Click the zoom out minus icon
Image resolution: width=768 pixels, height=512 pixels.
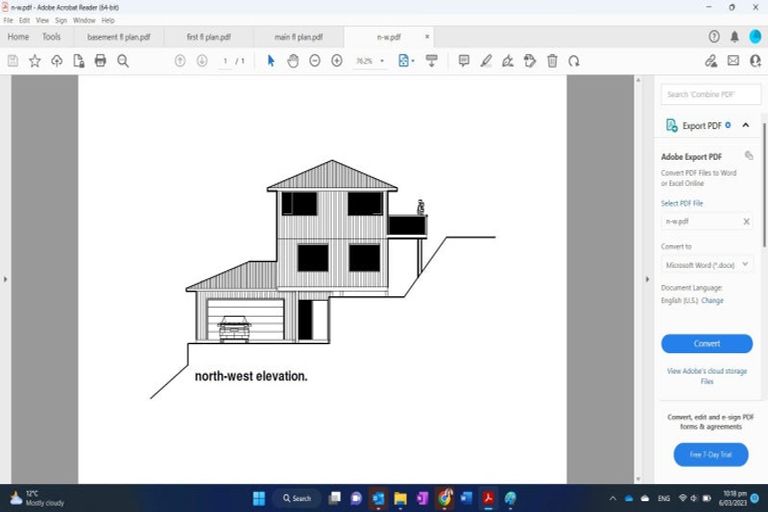coord(315,61)
